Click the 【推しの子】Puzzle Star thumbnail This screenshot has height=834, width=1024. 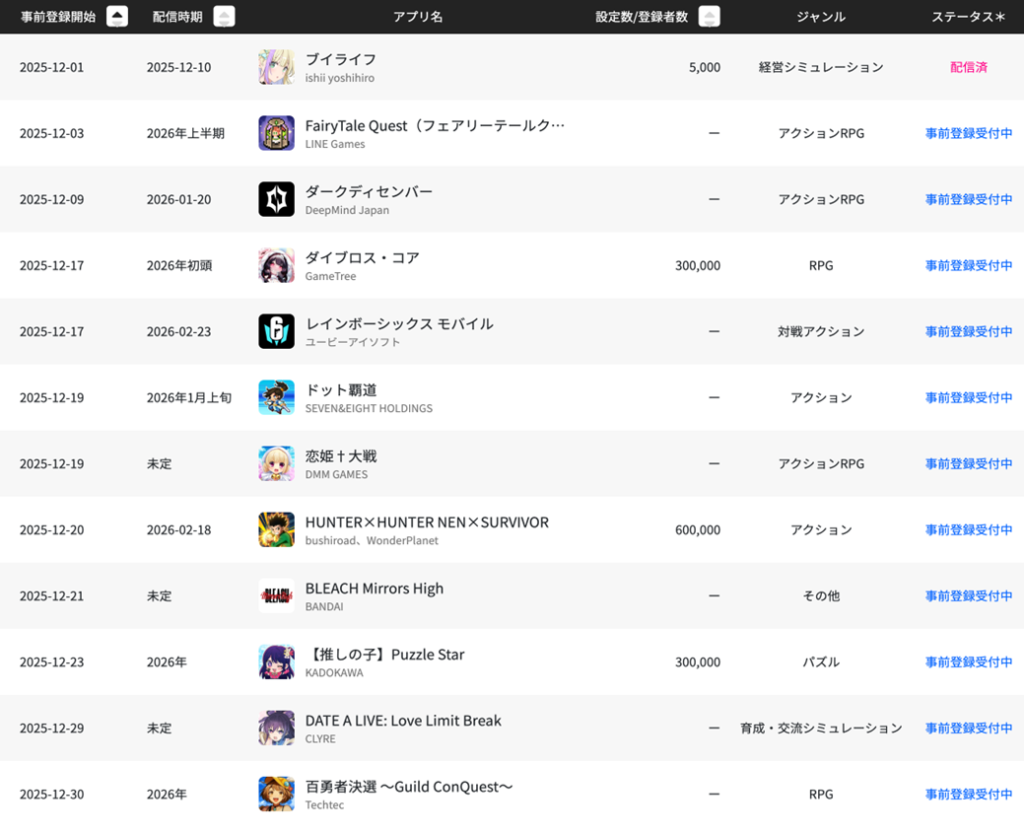pos(276,661)
